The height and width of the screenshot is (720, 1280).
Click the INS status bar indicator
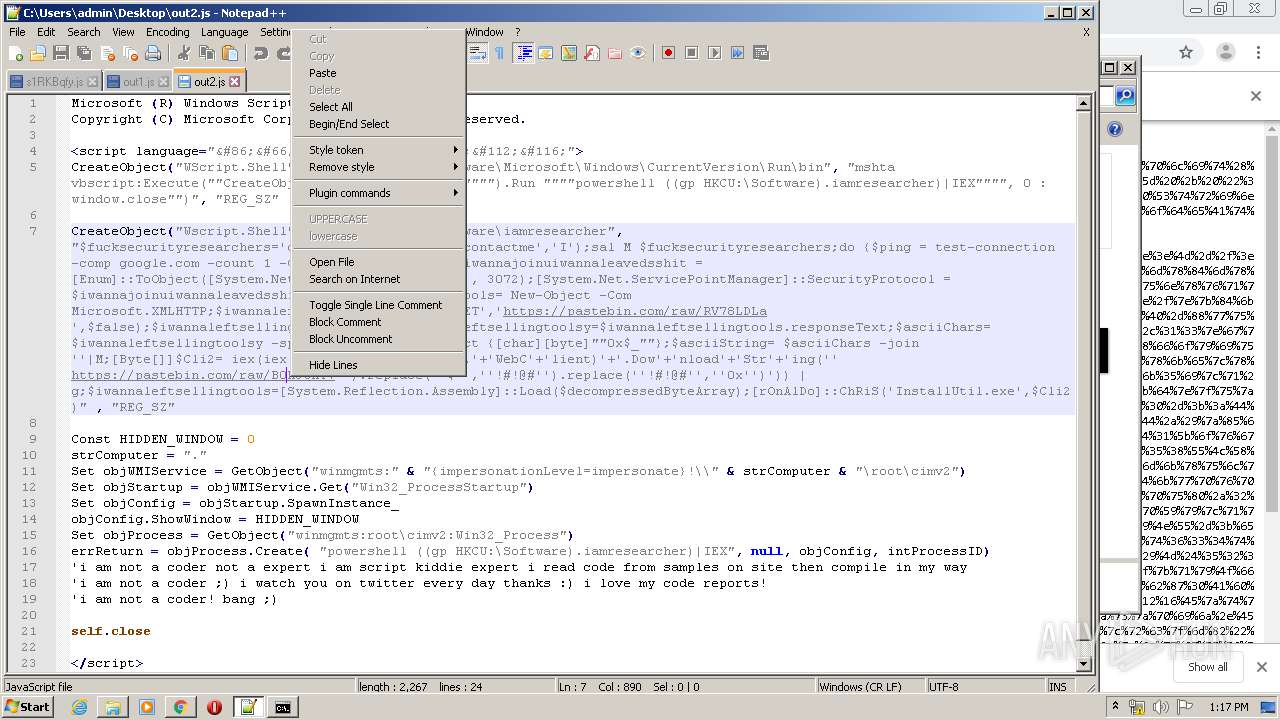point(1058,687)
